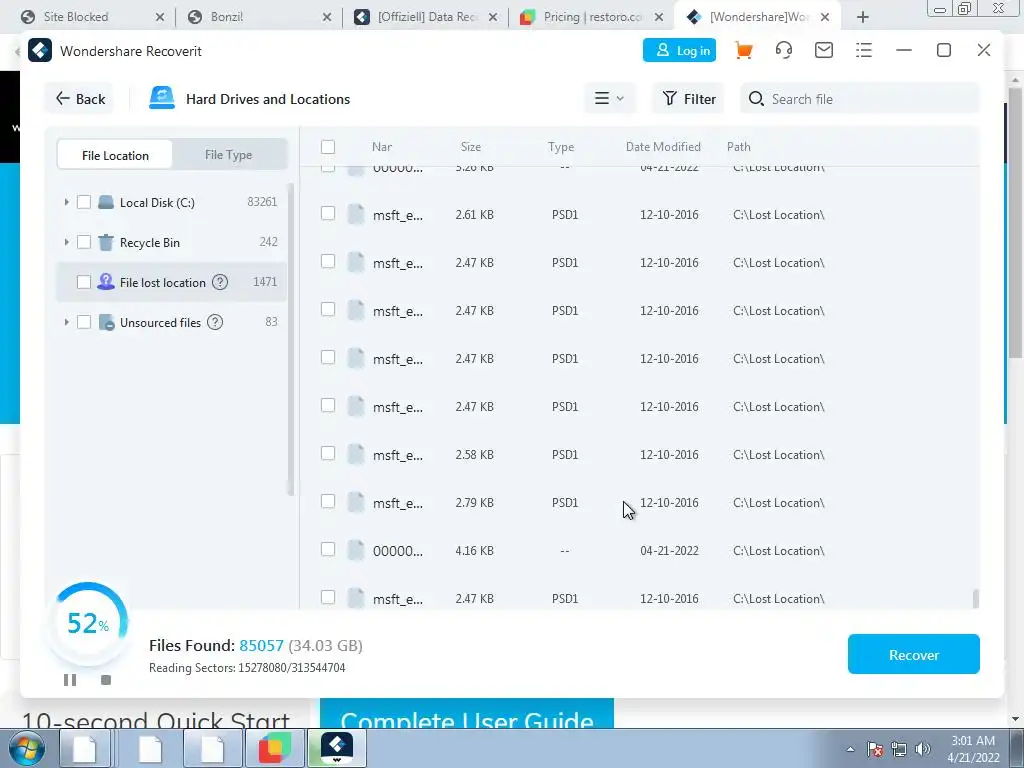Open the Recoverit menu list icon
This screenshot has width=1024, height=768.
coord(863,50)
